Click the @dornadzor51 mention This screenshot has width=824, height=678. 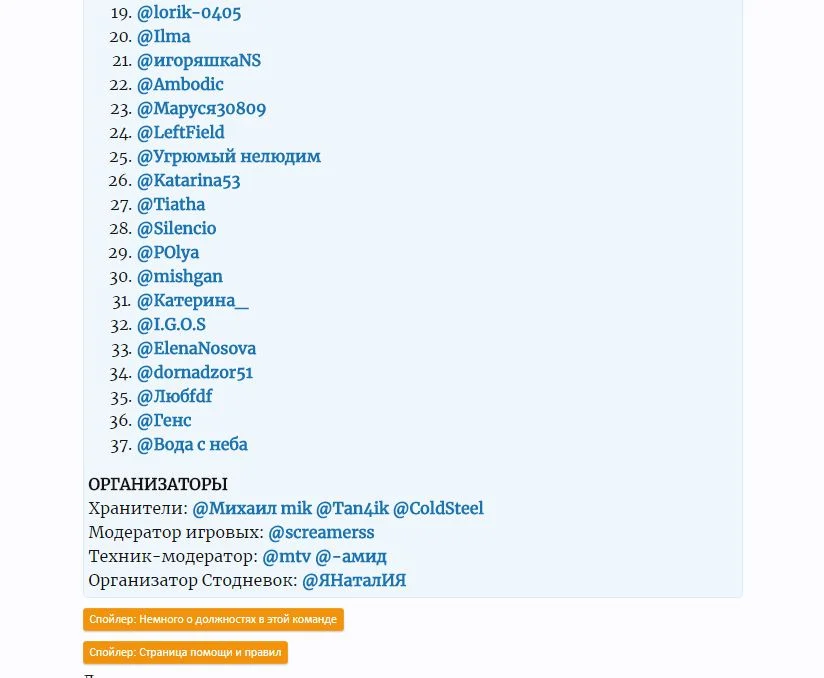(195, 373)
